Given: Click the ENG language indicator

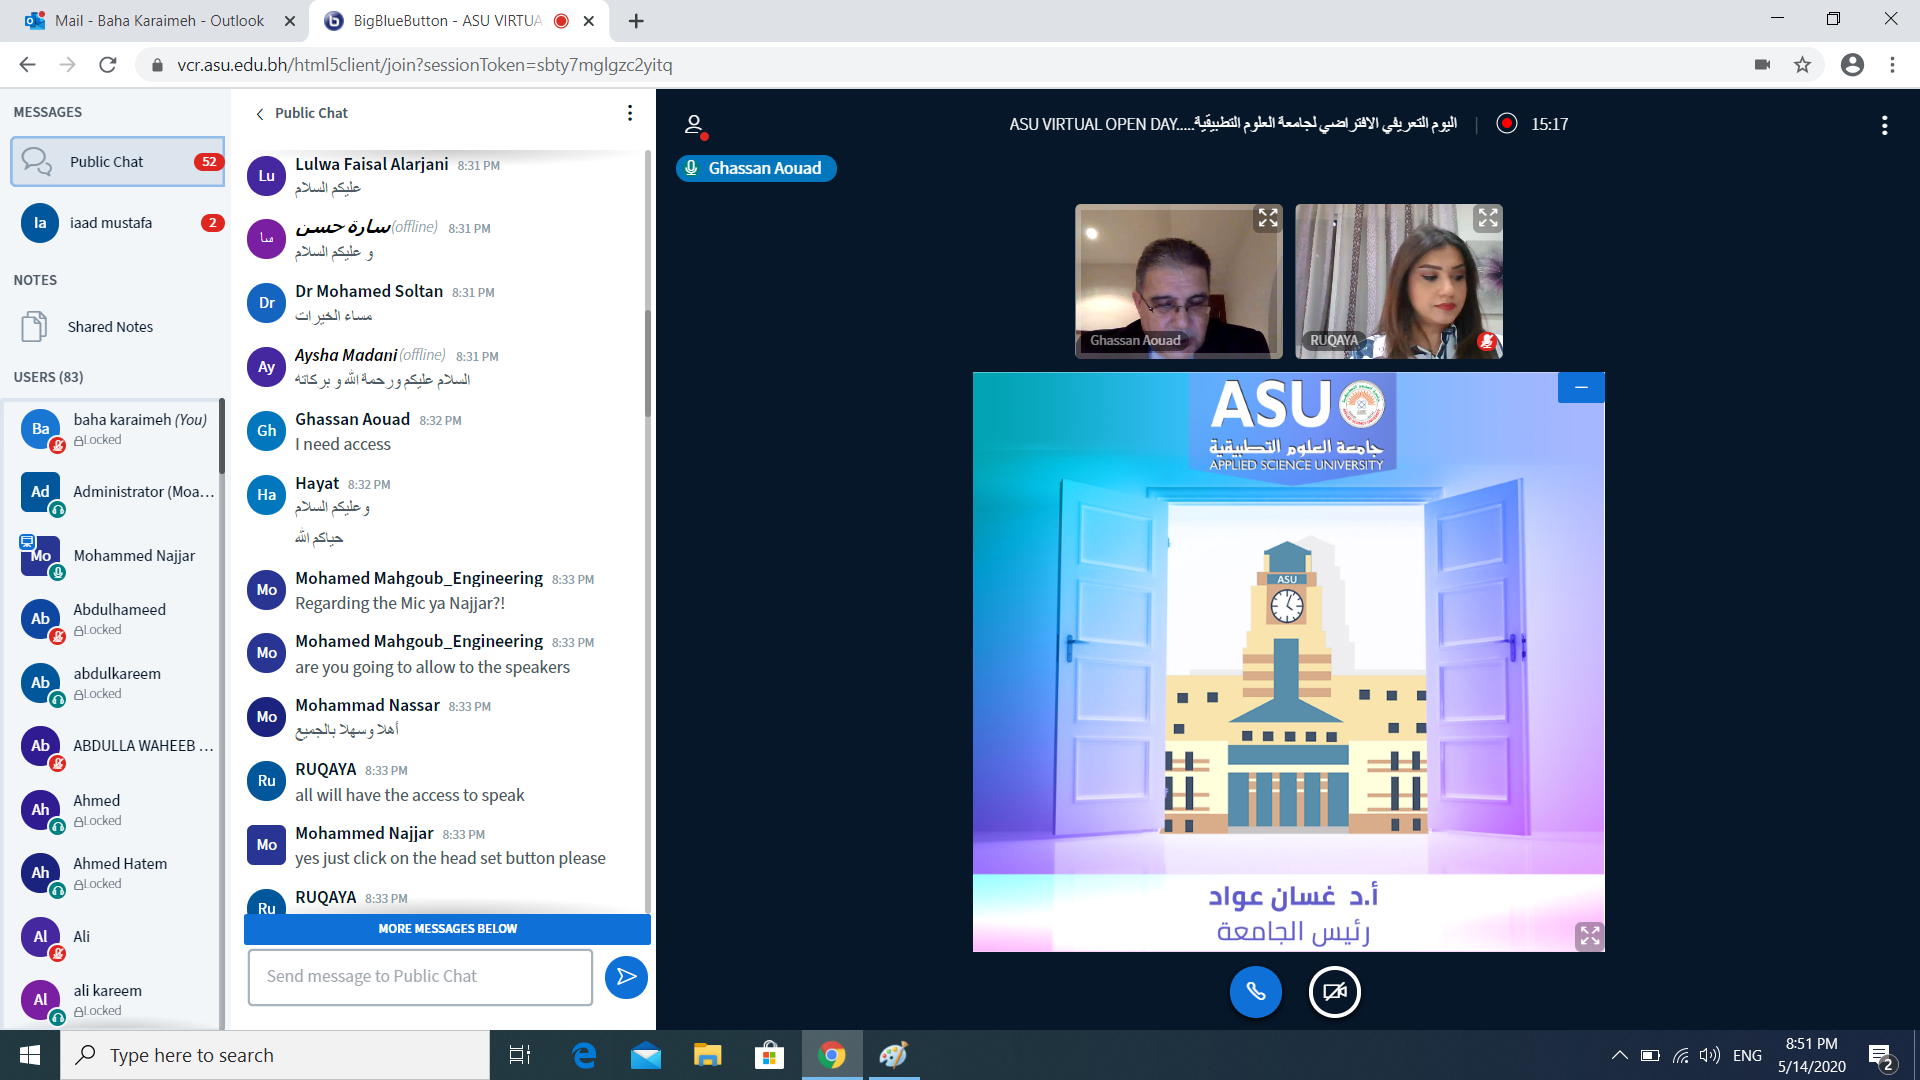Looking at the screenshot, I should (1747, 1055).
